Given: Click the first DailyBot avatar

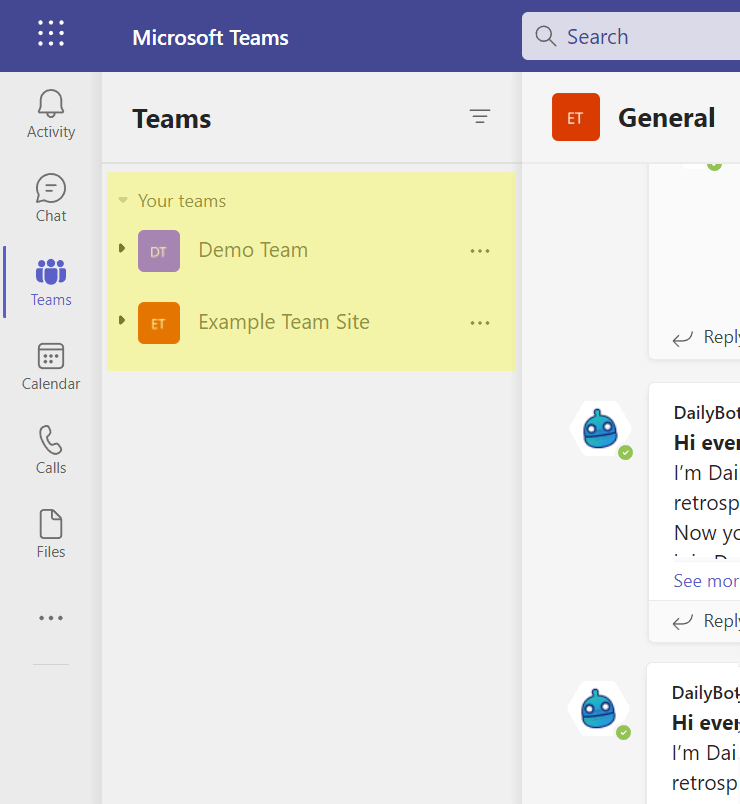Looking at the screenshot, I should tap(600, 429).
